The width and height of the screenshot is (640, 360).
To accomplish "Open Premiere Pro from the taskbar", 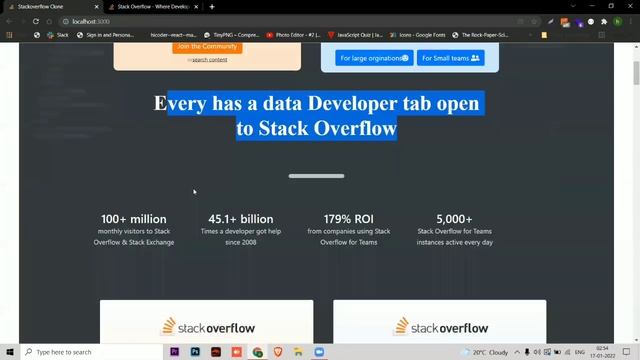I will tap(174, 352).
